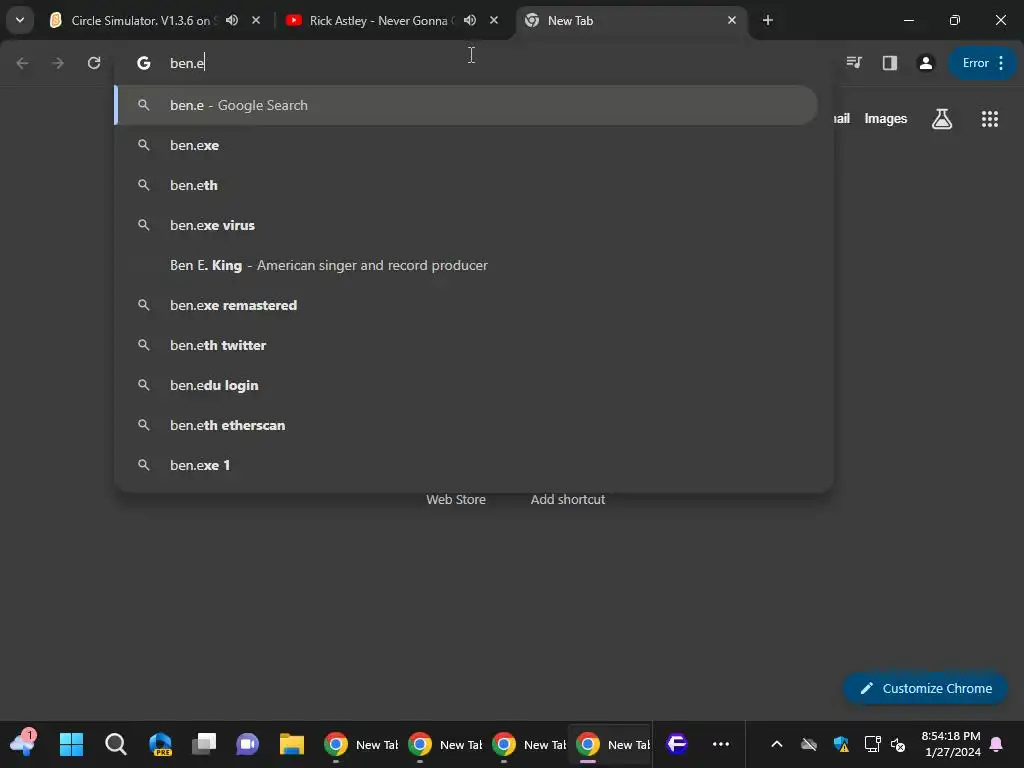This screenshot has height=768, width=1024.
Task: Open the Chrome profile avatar
Action: 925,63
